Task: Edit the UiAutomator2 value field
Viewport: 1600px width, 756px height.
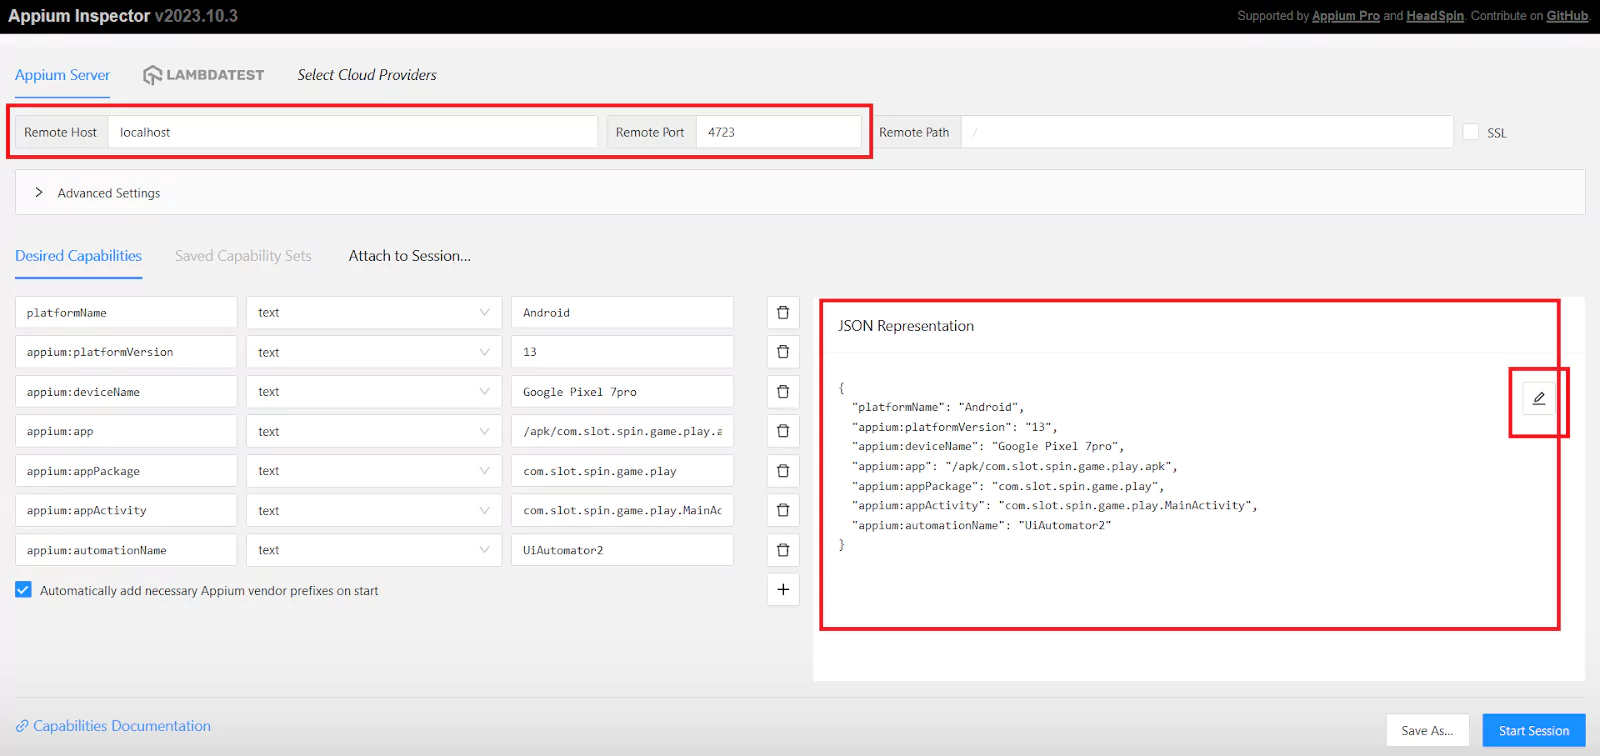Action: click(622, 550)
